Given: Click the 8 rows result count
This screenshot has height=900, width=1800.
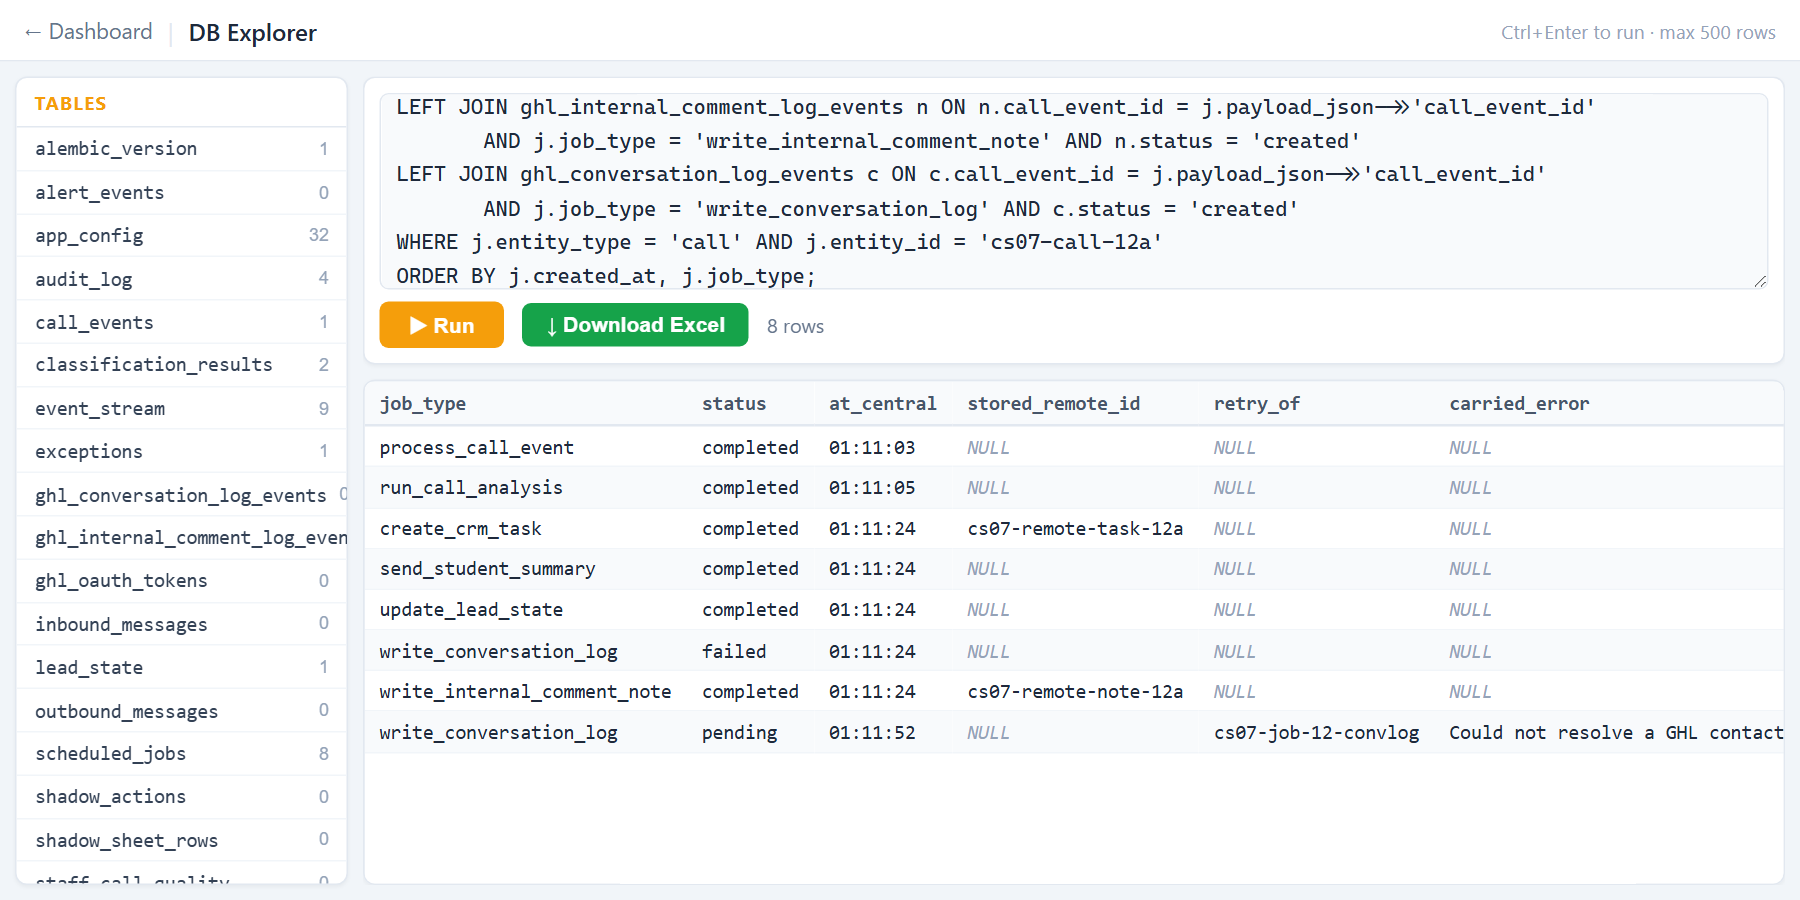Looking at the screenshot, I should point(795,327).
